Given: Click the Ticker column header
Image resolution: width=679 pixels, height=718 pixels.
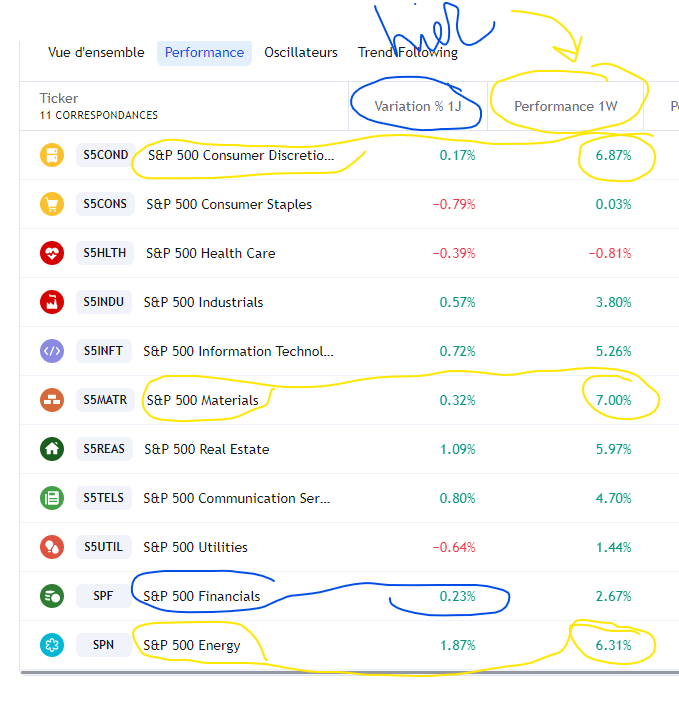Looking at the screenshot, I should (59, 98).
